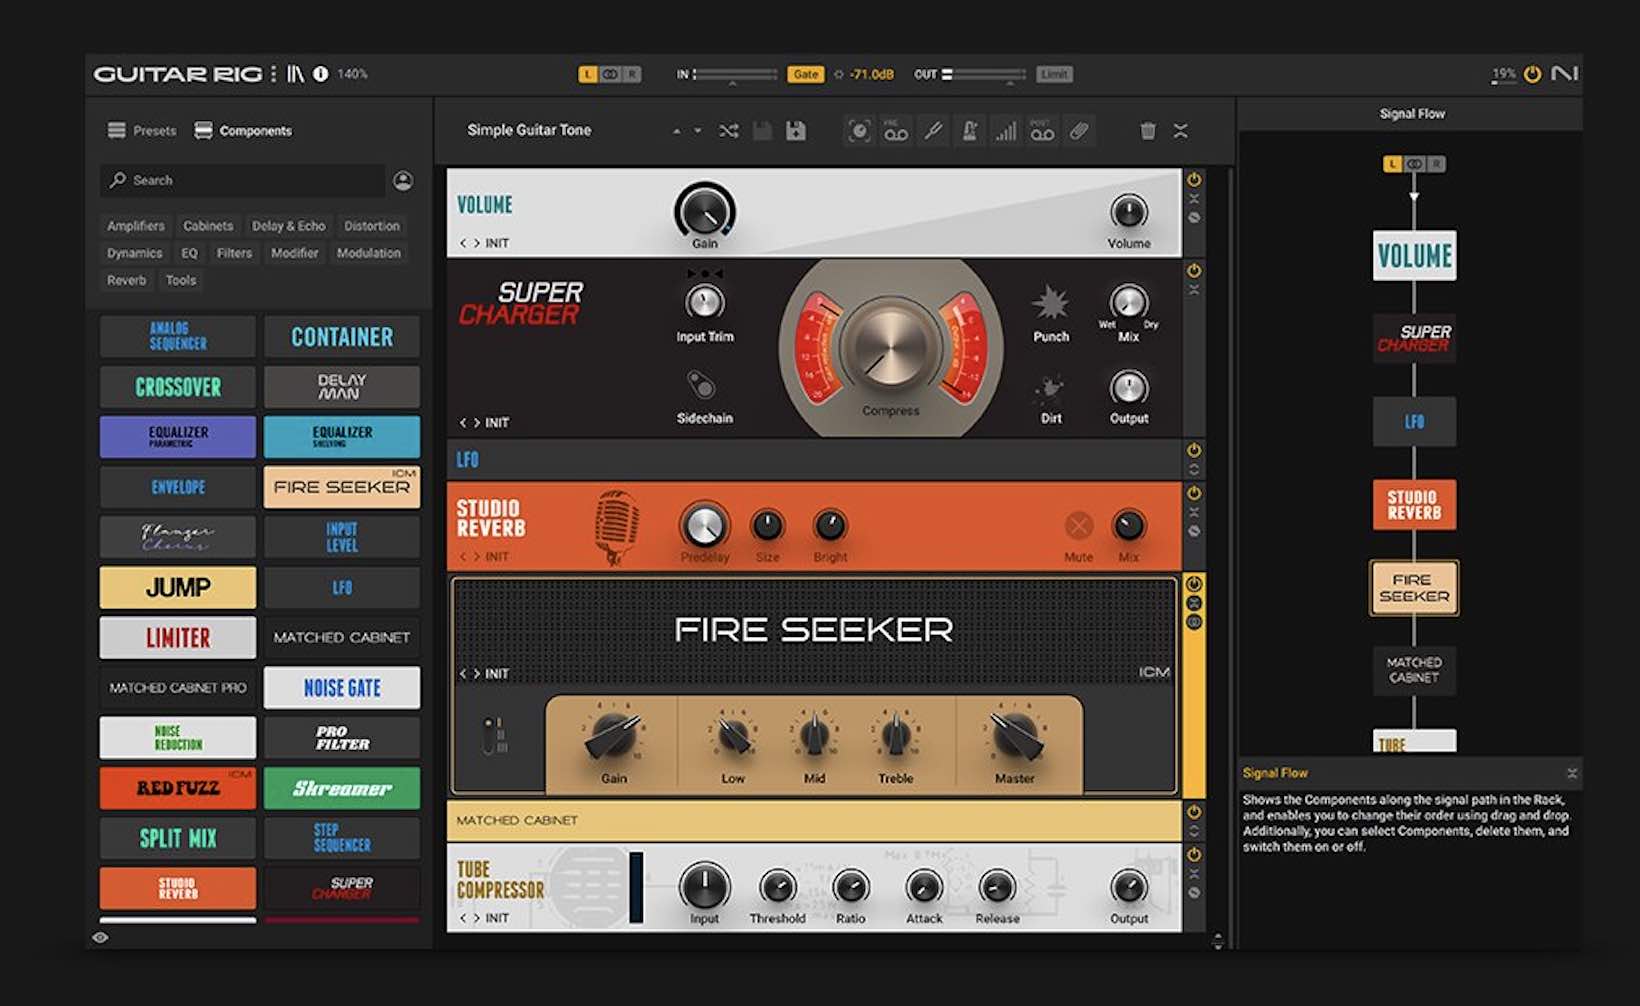This screenshot has width=1640, height=1006.
Task: Adjust the input level slider in header
Action: pos(736,74)
